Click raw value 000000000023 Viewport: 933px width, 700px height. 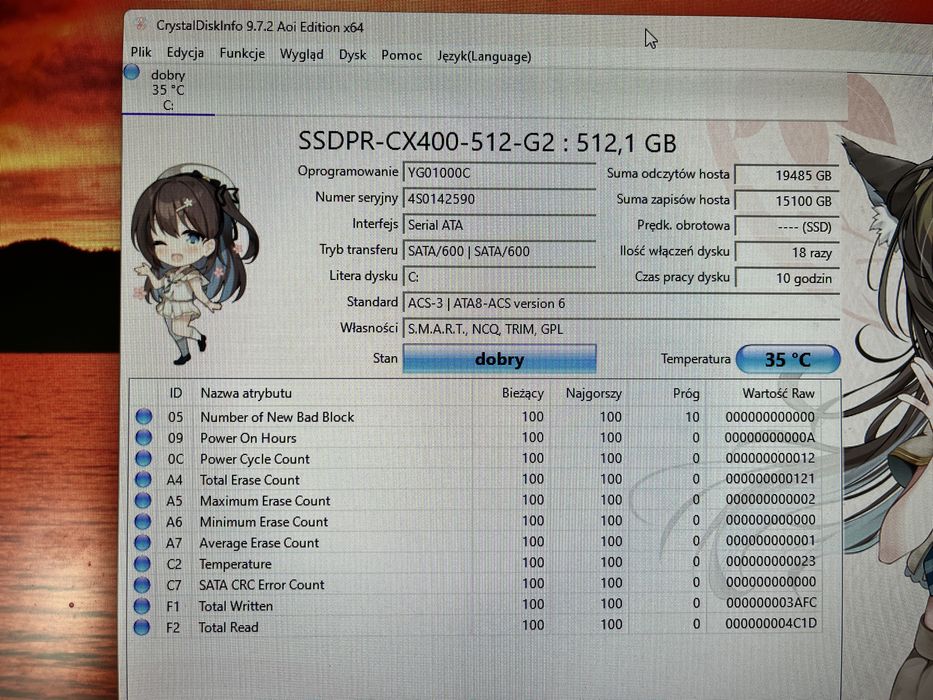[771, 561]
